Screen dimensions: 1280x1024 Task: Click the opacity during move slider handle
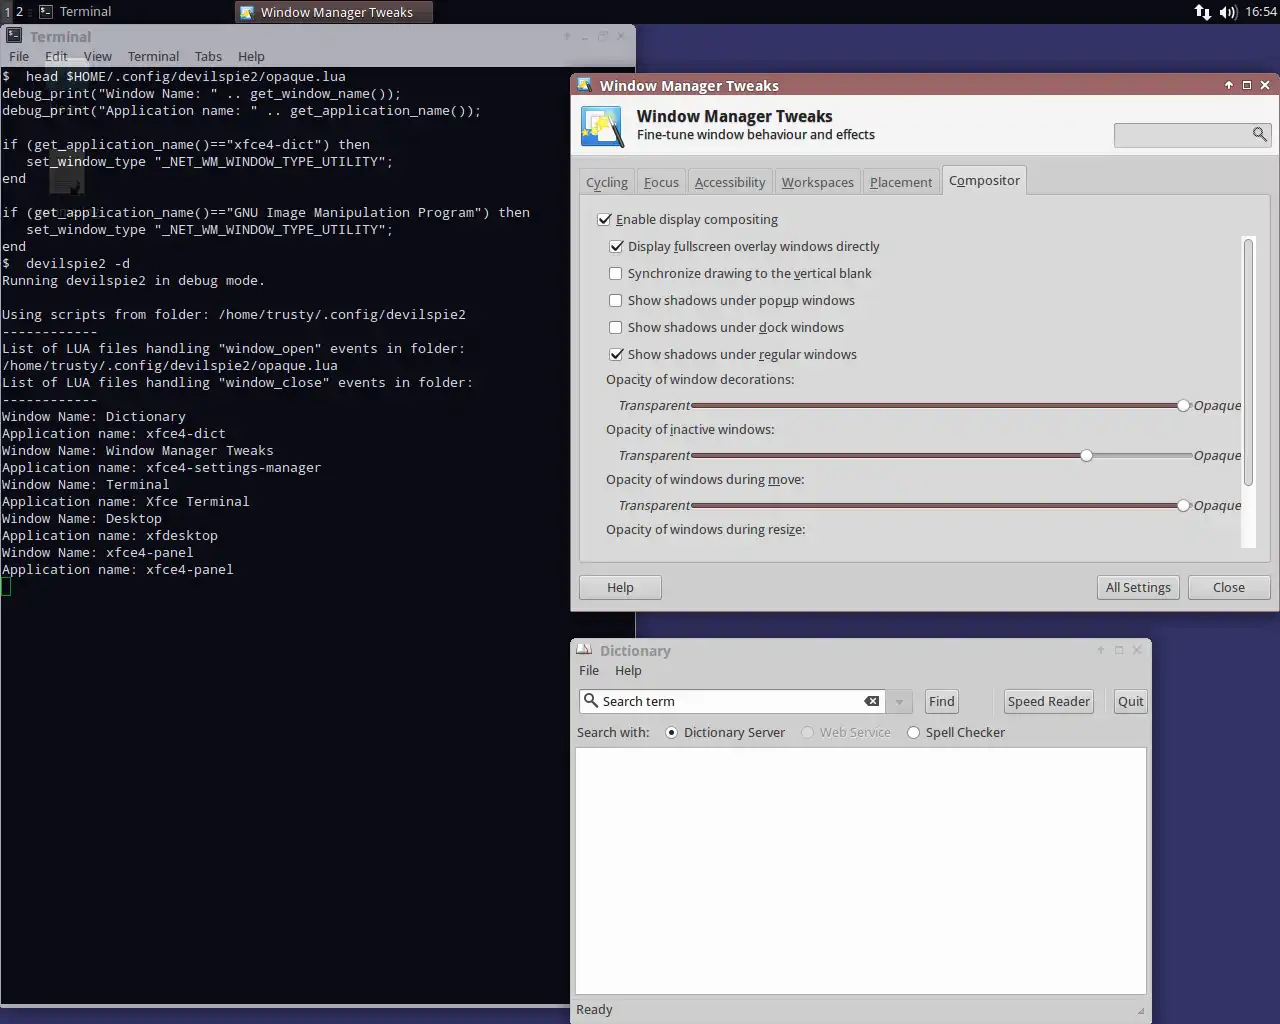1183,505
